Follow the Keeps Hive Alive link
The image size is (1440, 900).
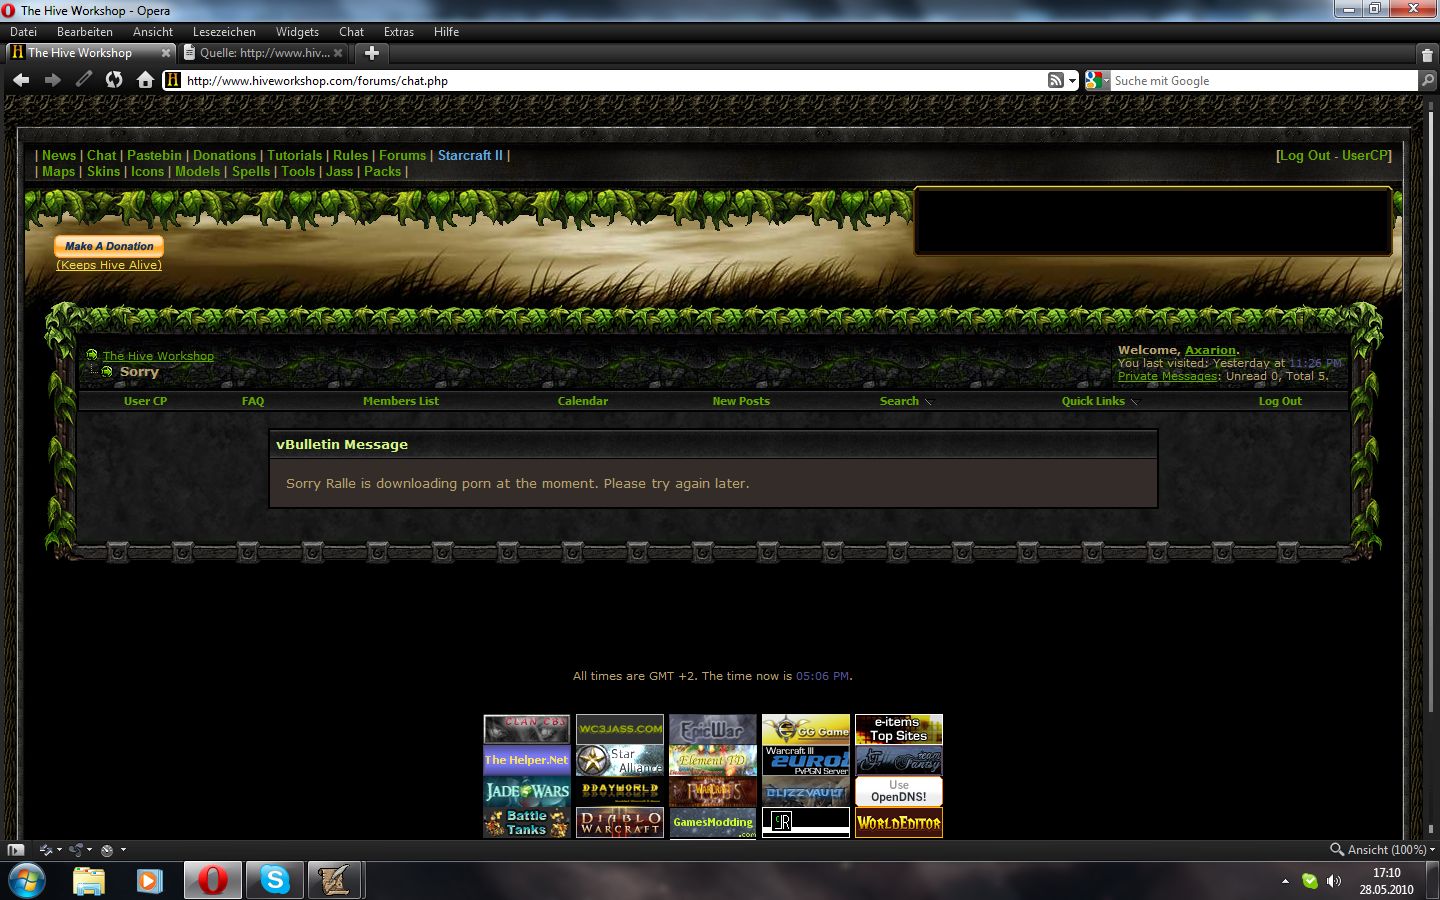pyautogui.click(x=109, y=265)
